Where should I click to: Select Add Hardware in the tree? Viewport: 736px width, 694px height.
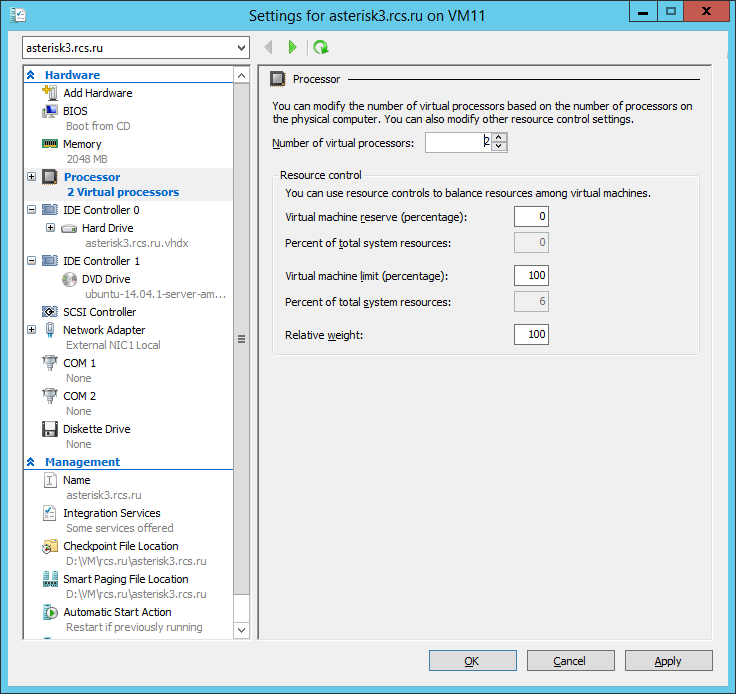(x=98, y=93)
